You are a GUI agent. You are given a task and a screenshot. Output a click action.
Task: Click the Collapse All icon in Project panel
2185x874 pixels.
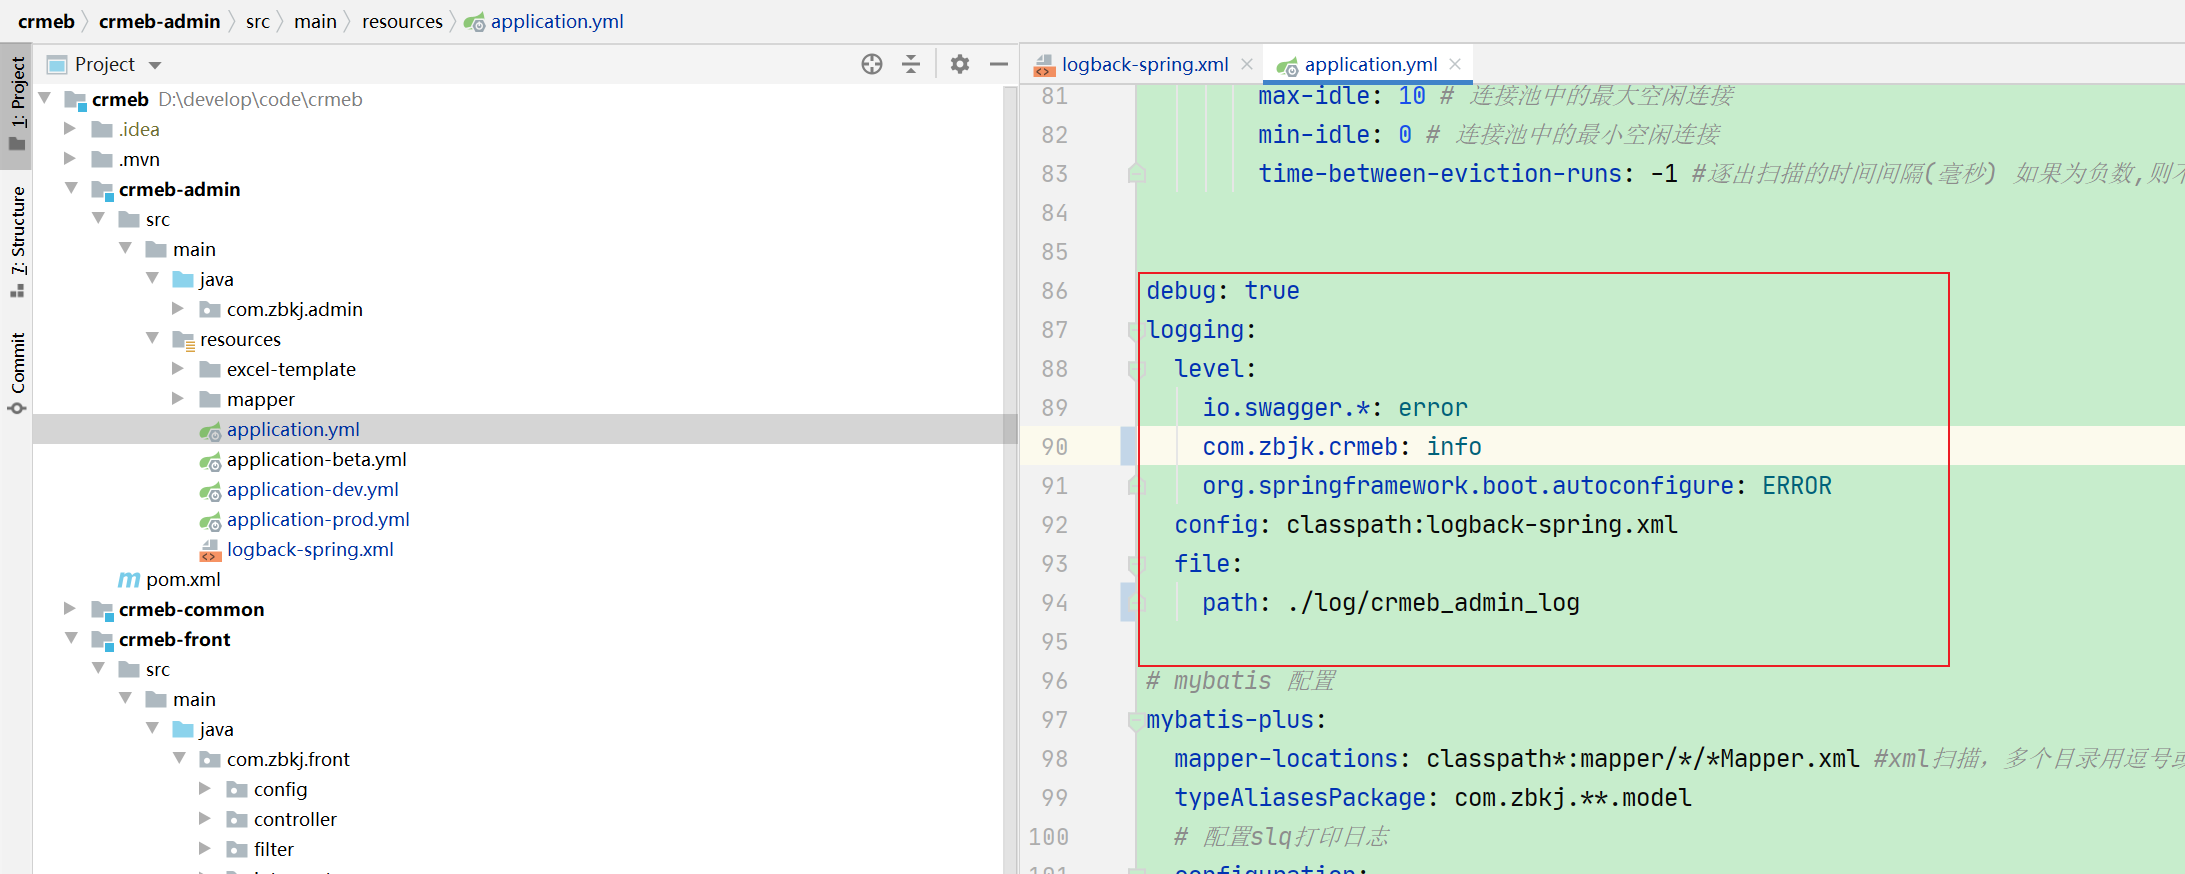pyautogui.click(x=911, y=64)
